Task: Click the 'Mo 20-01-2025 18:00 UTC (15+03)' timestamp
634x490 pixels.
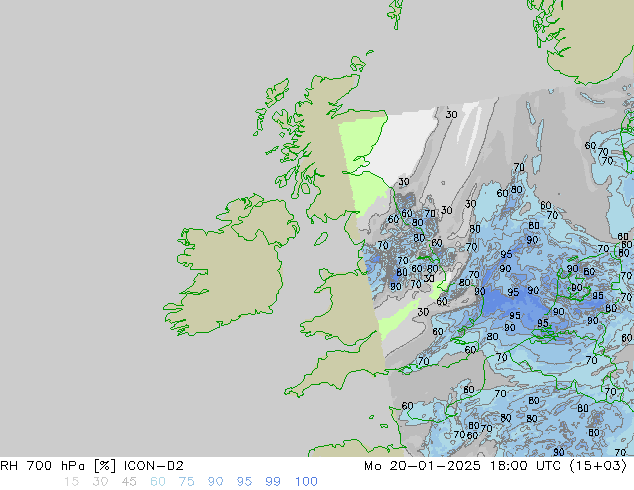Action: pos(496,466)
